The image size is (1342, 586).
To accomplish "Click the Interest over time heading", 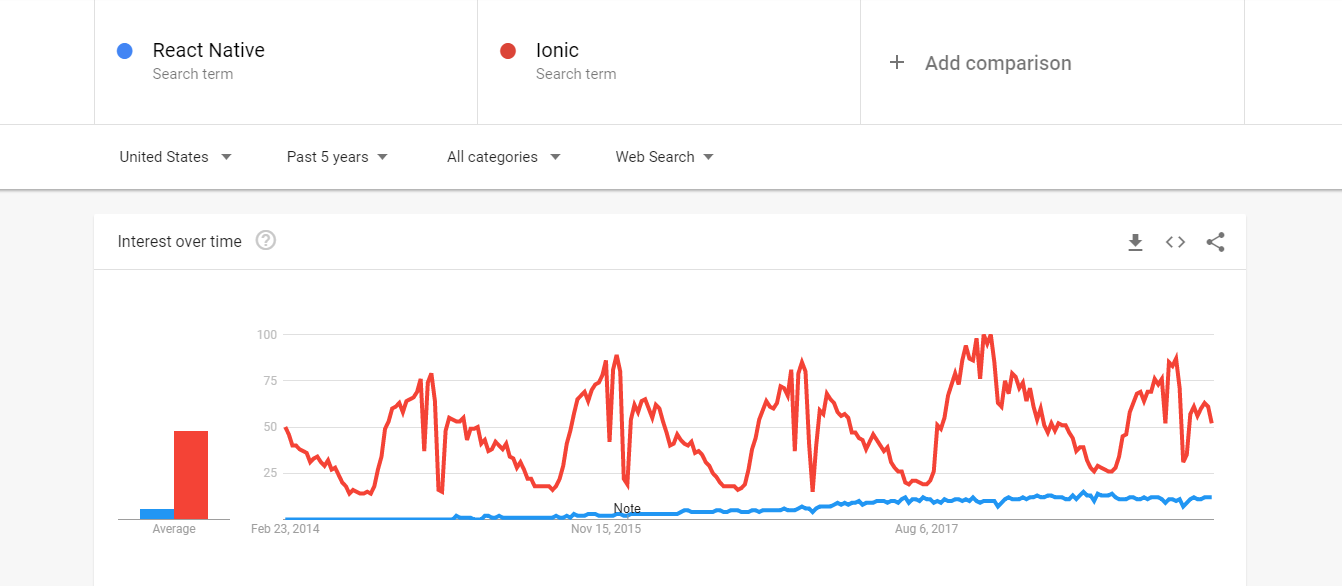I will click(180, 241).
